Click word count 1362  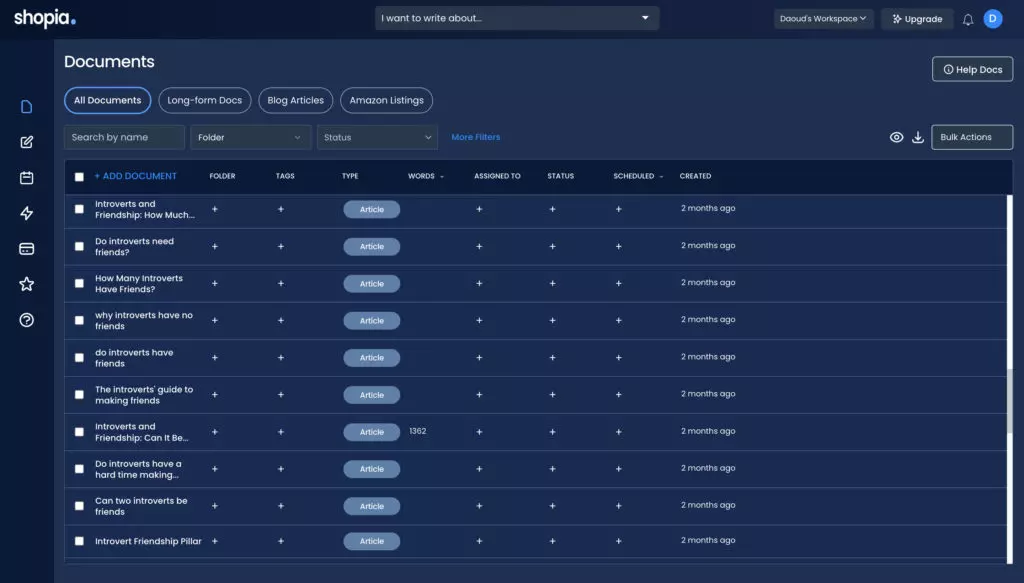tap(417, 431)
